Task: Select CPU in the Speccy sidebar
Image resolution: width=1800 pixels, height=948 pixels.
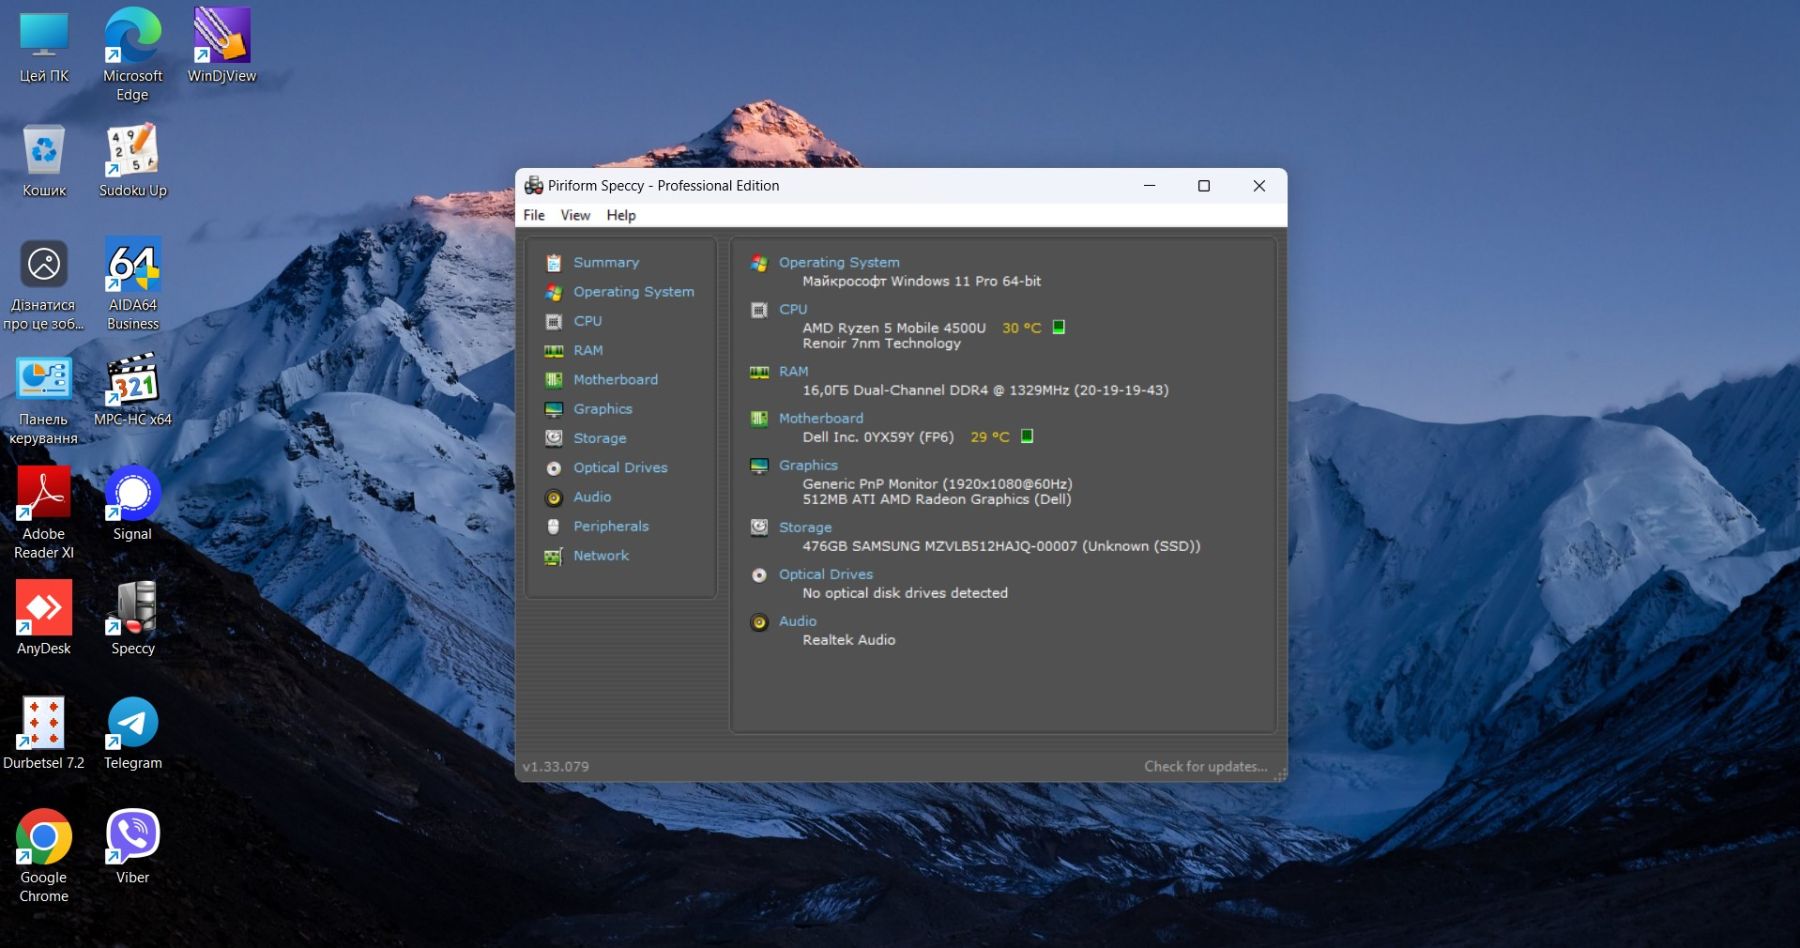Action: (588, 321)
